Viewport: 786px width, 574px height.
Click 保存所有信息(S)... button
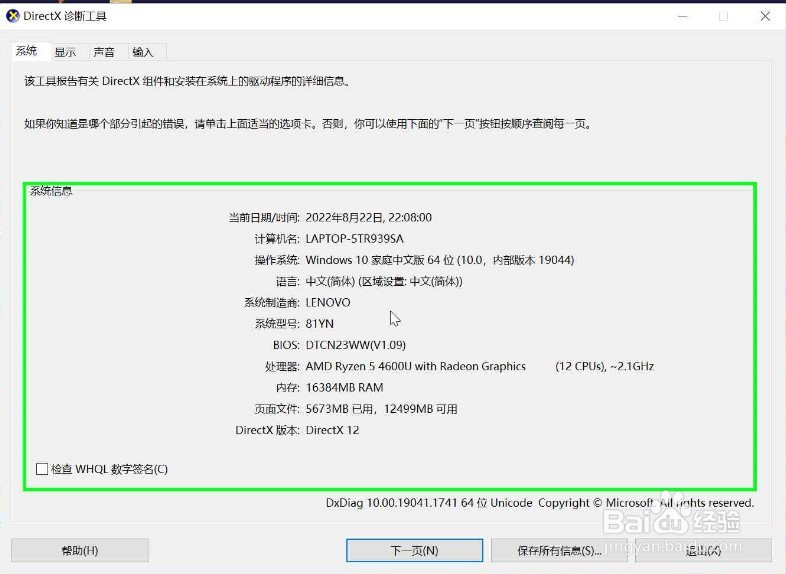coord(559,550)
